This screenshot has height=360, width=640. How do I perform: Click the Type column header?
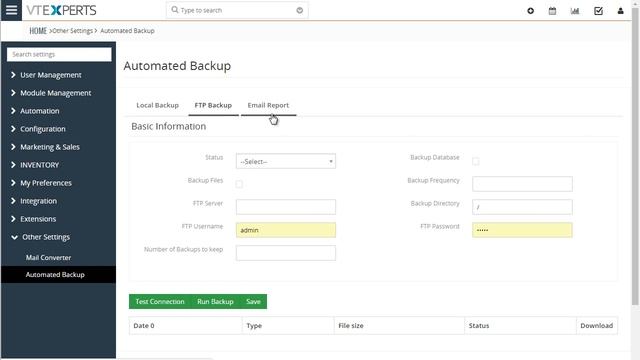click(x=288, y=326)
